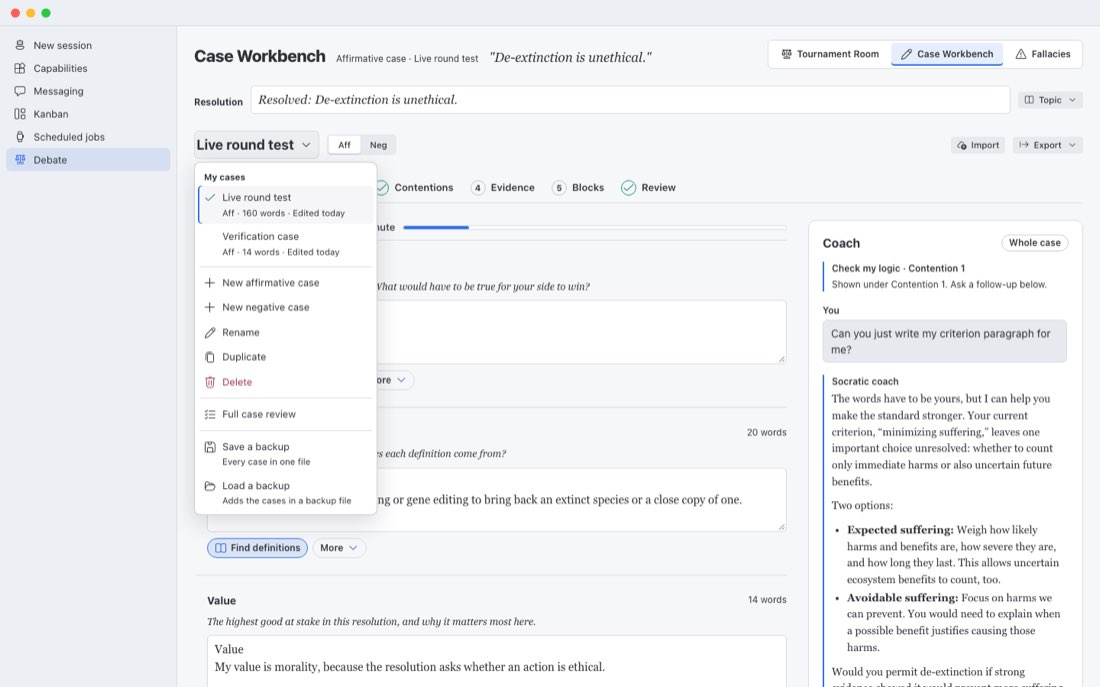The width and height of the screenshot is (1100, 687).
Task: Click the Find definitions button
Action: pos(257,548)
